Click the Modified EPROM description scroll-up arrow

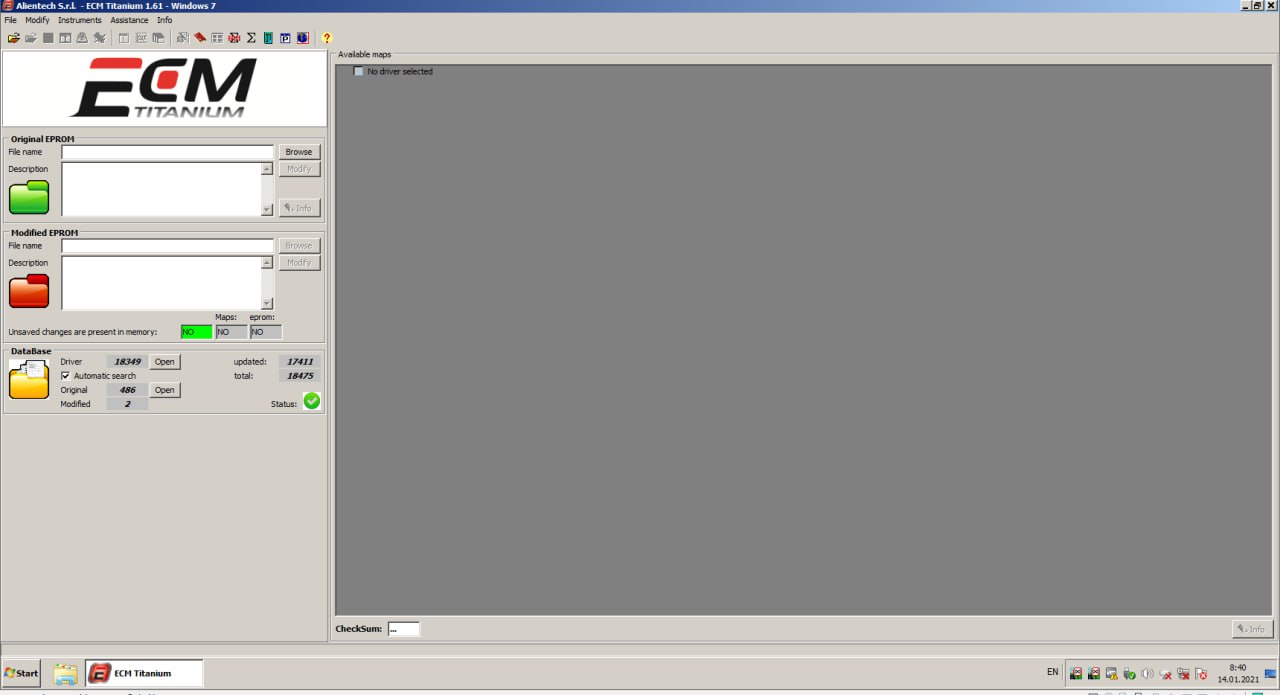point(267,263)
